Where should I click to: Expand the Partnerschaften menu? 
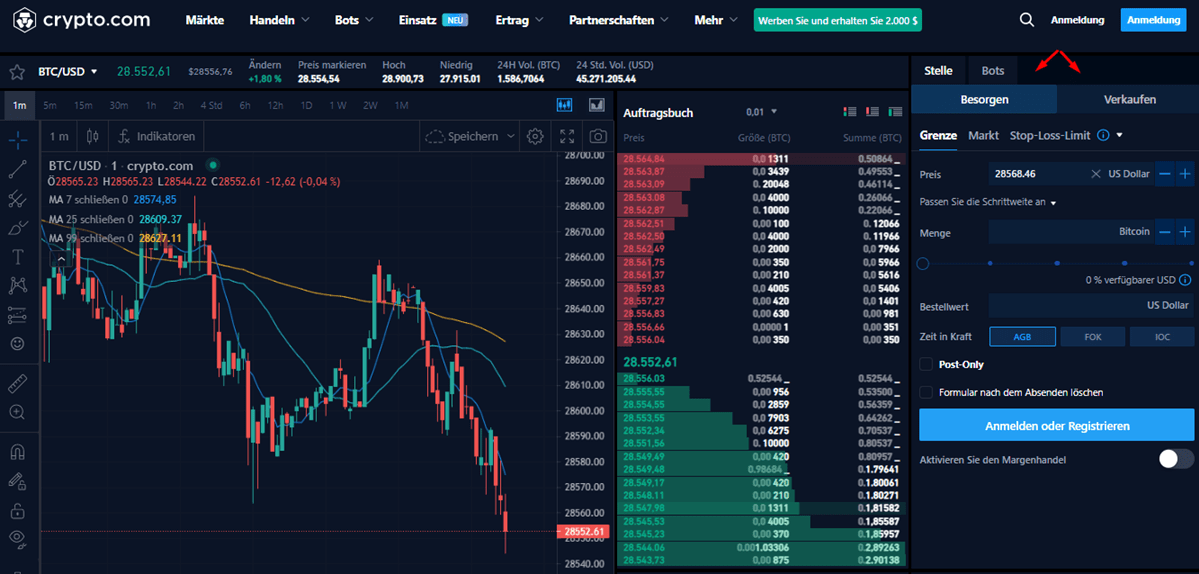619,20
